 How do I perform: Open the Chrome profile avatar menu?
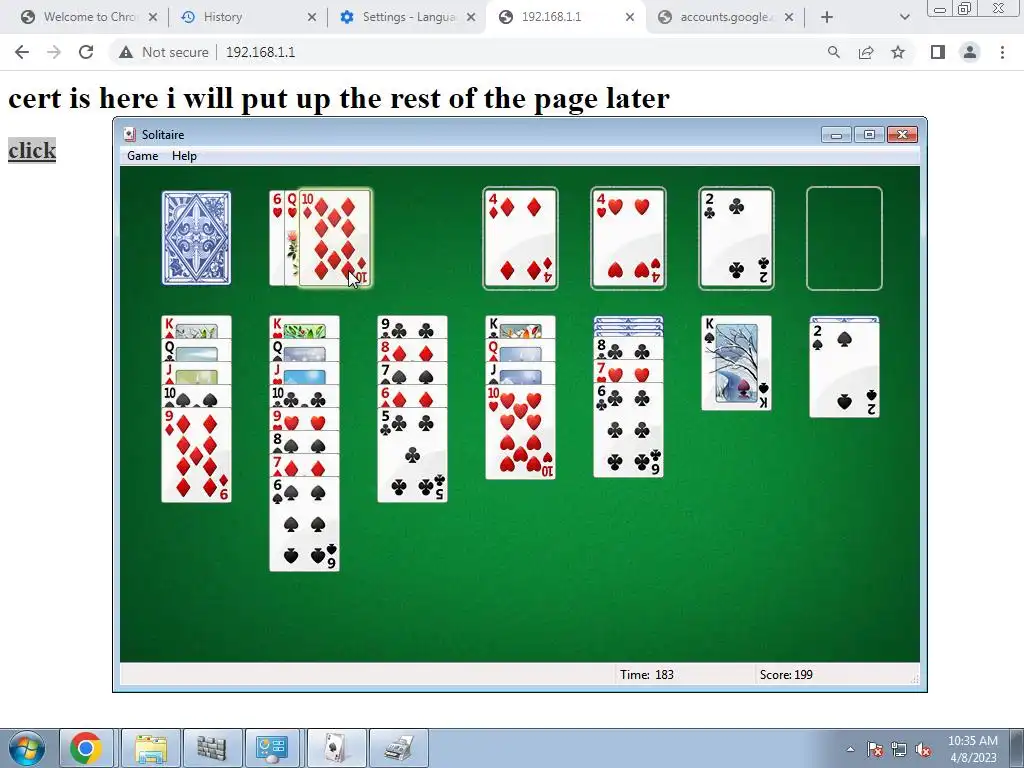970,52
